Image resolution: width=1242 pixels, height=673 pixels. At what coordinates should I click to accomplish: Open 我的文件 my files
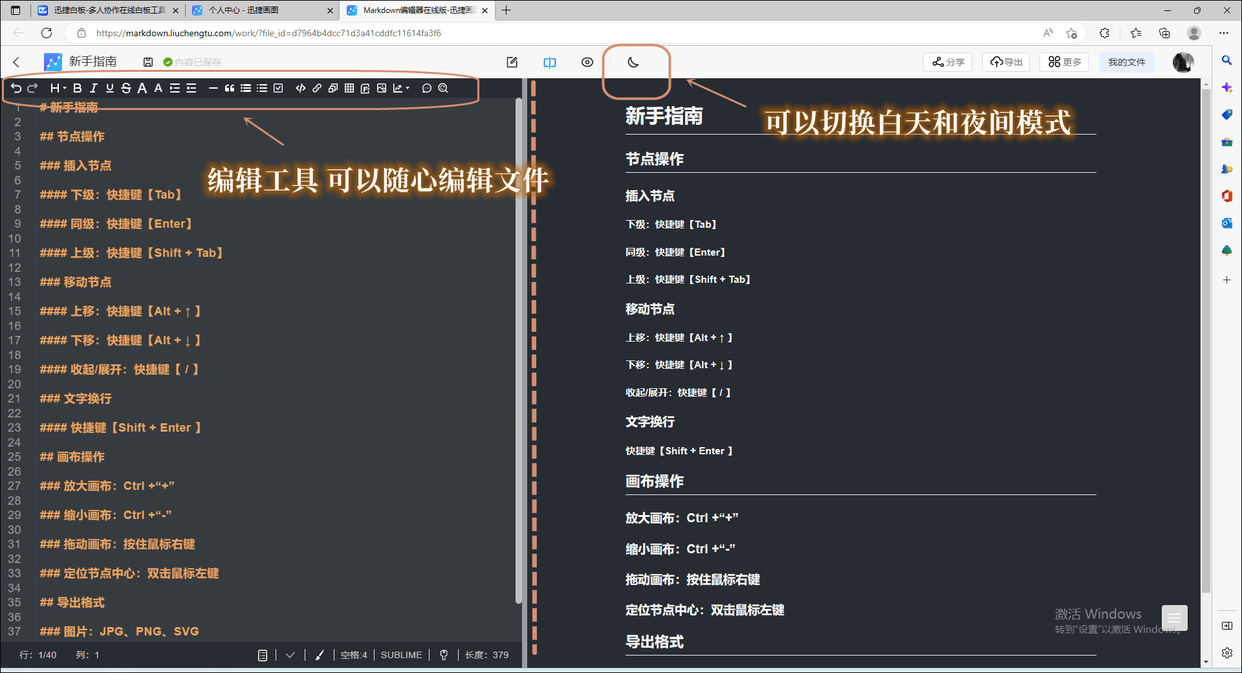[x=1127, y=62]
